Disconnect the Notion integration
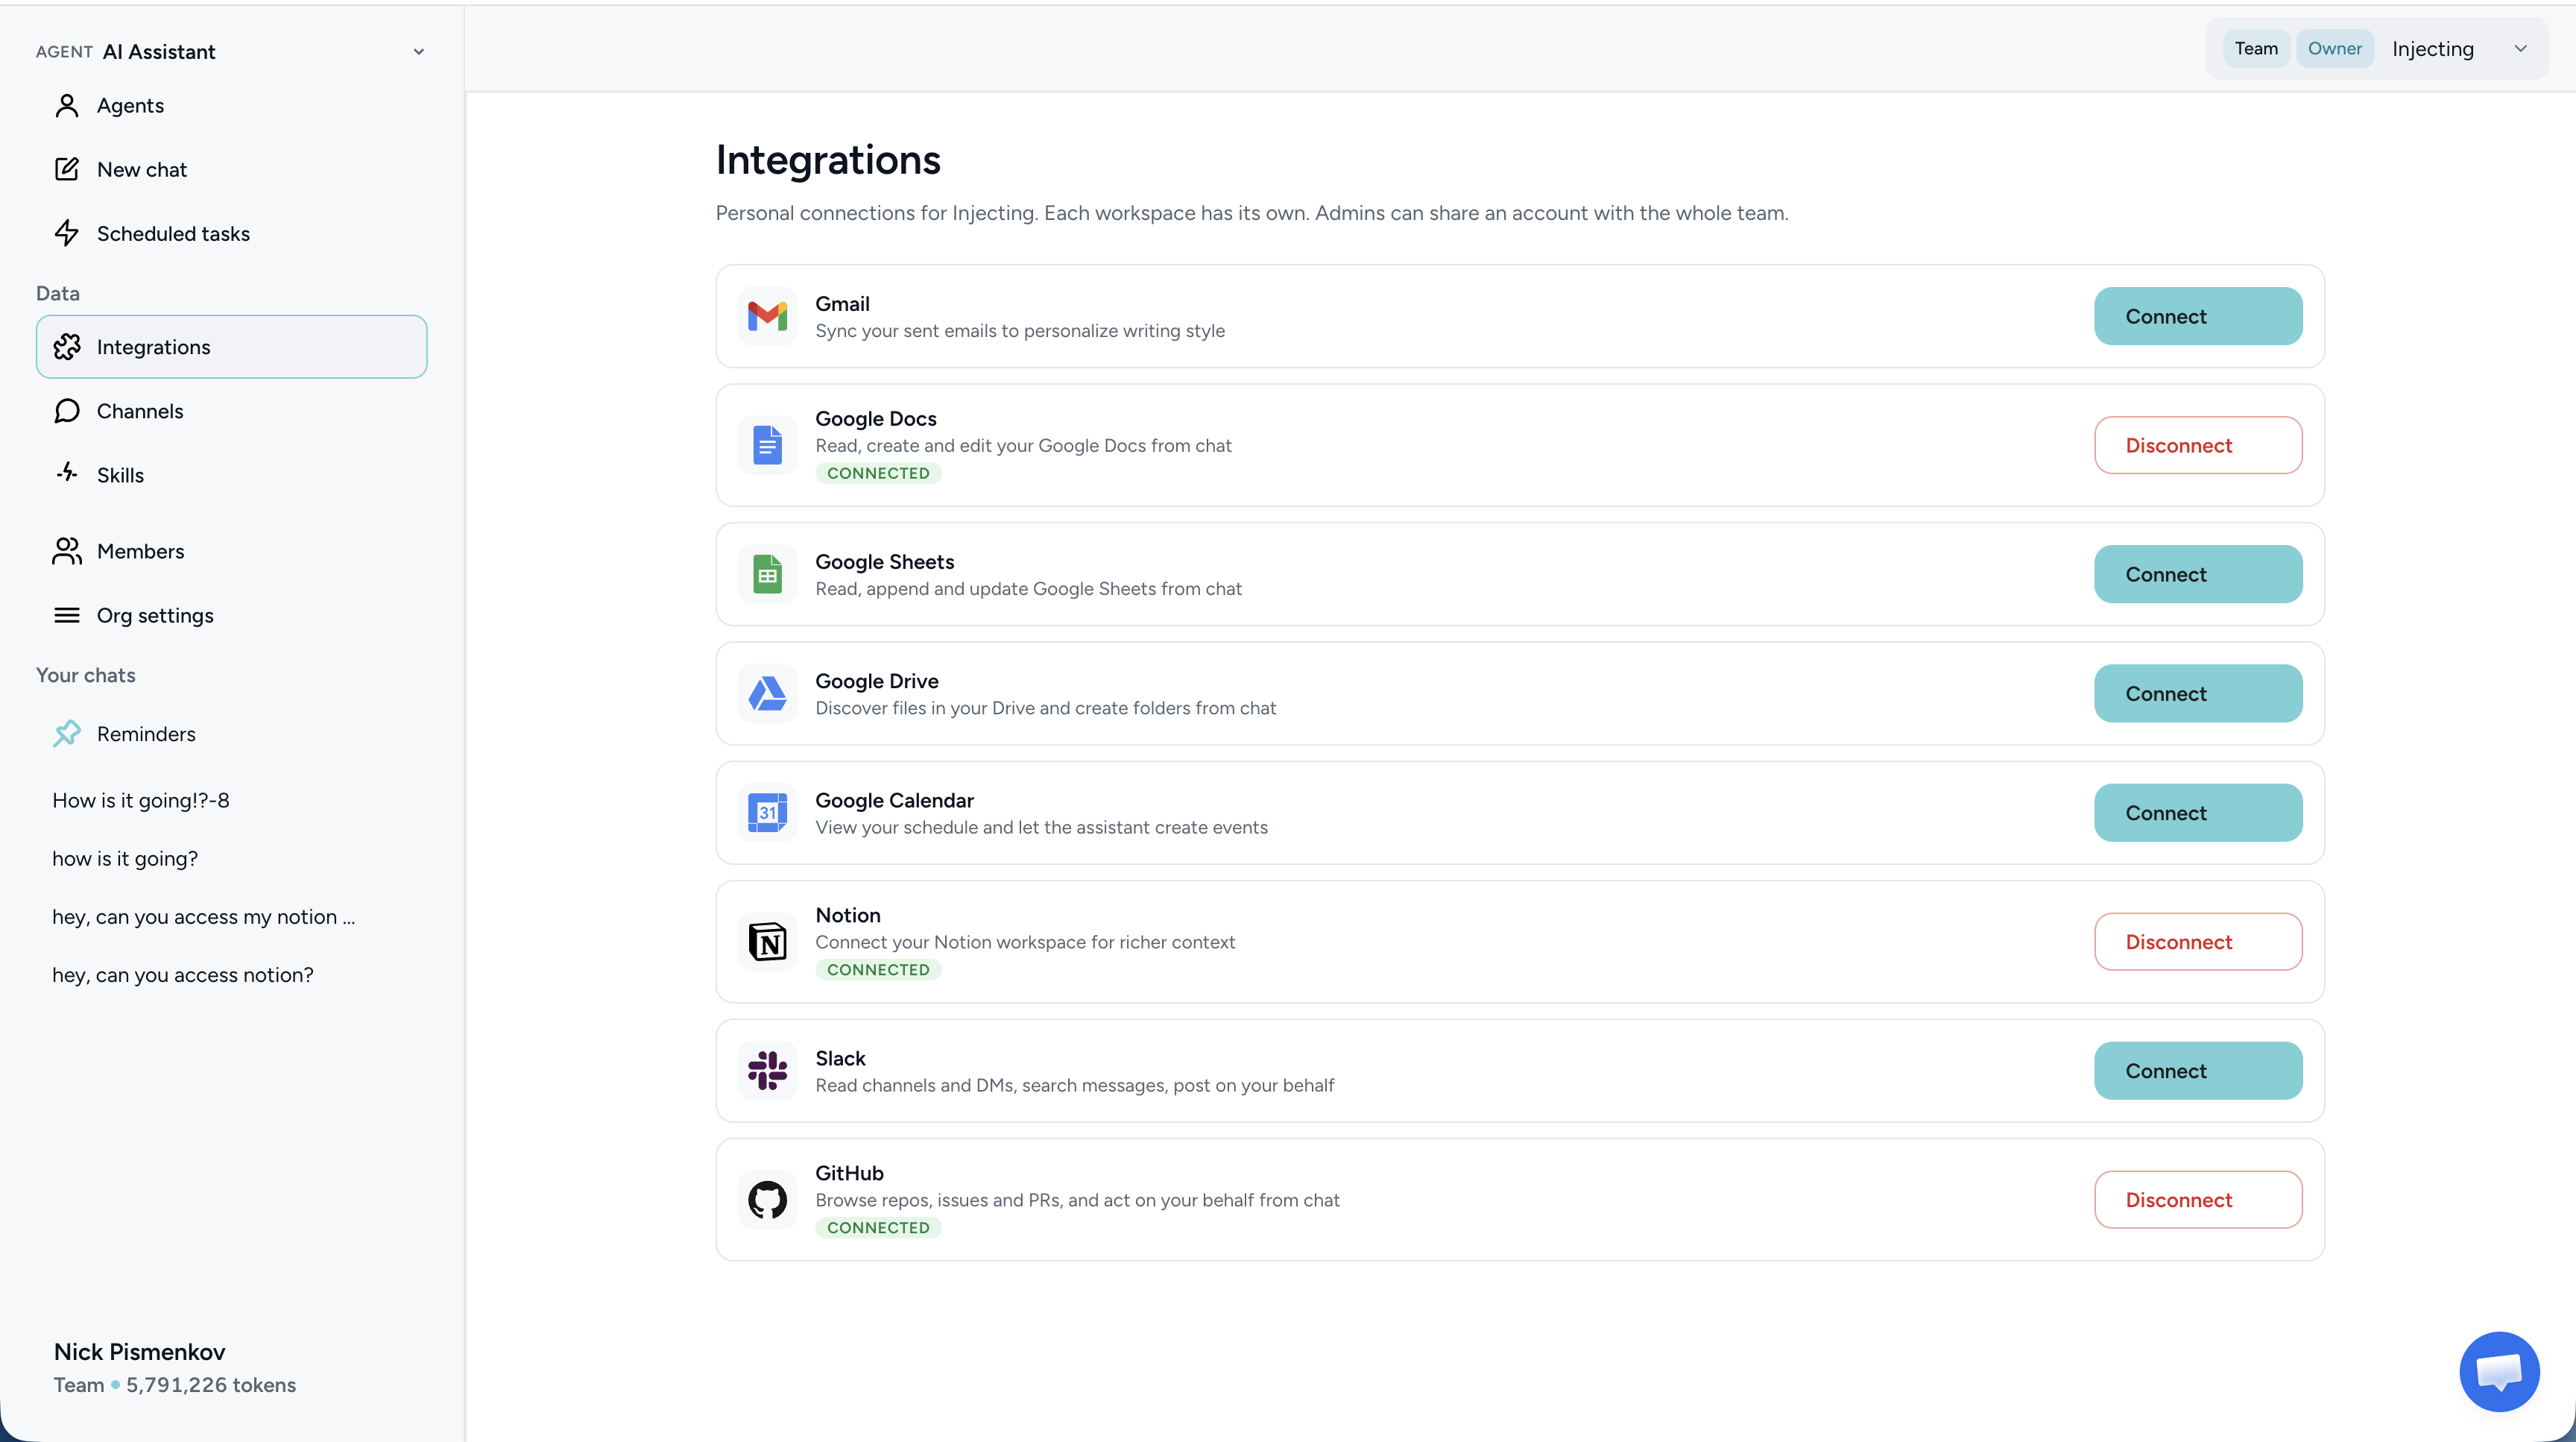 [2198, 942]
